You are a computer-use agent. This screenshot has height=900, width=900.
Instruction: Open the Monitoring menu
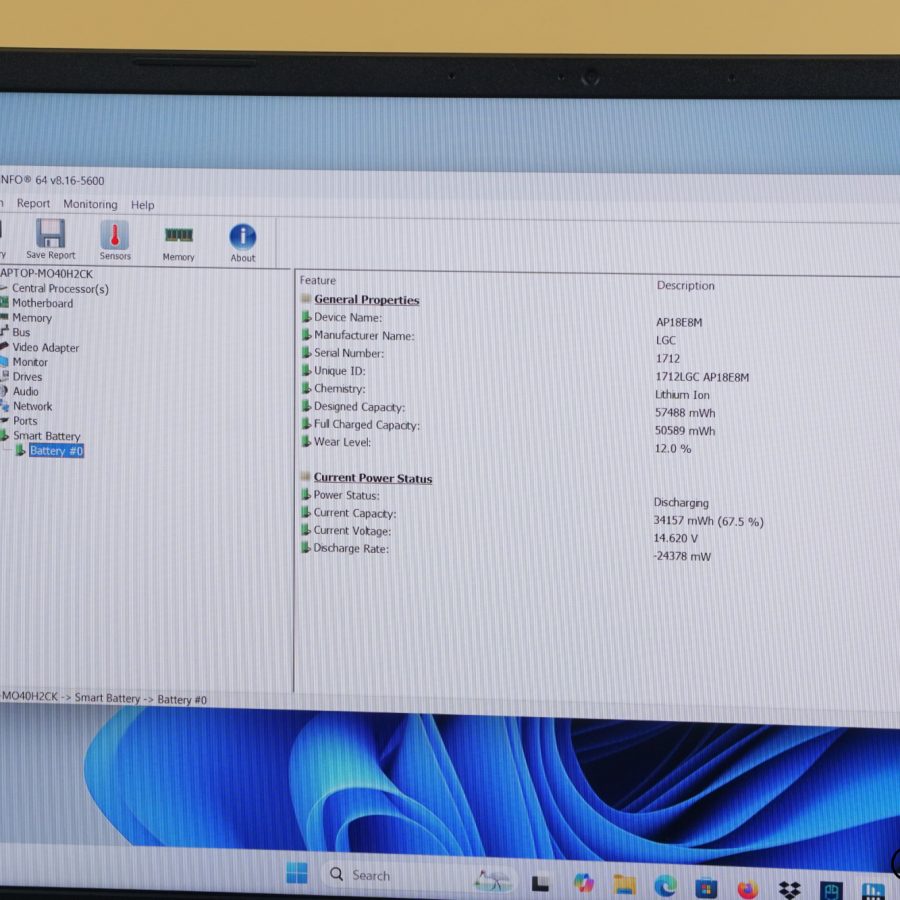point(90,204)
